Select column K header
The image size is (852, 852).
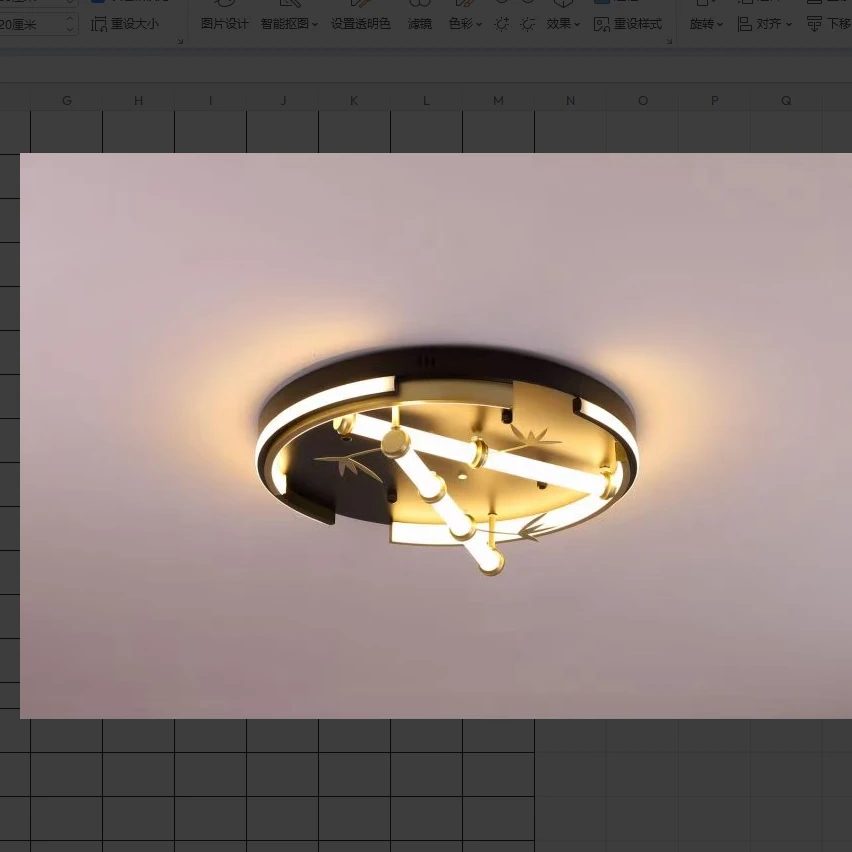tap(354, 100)
